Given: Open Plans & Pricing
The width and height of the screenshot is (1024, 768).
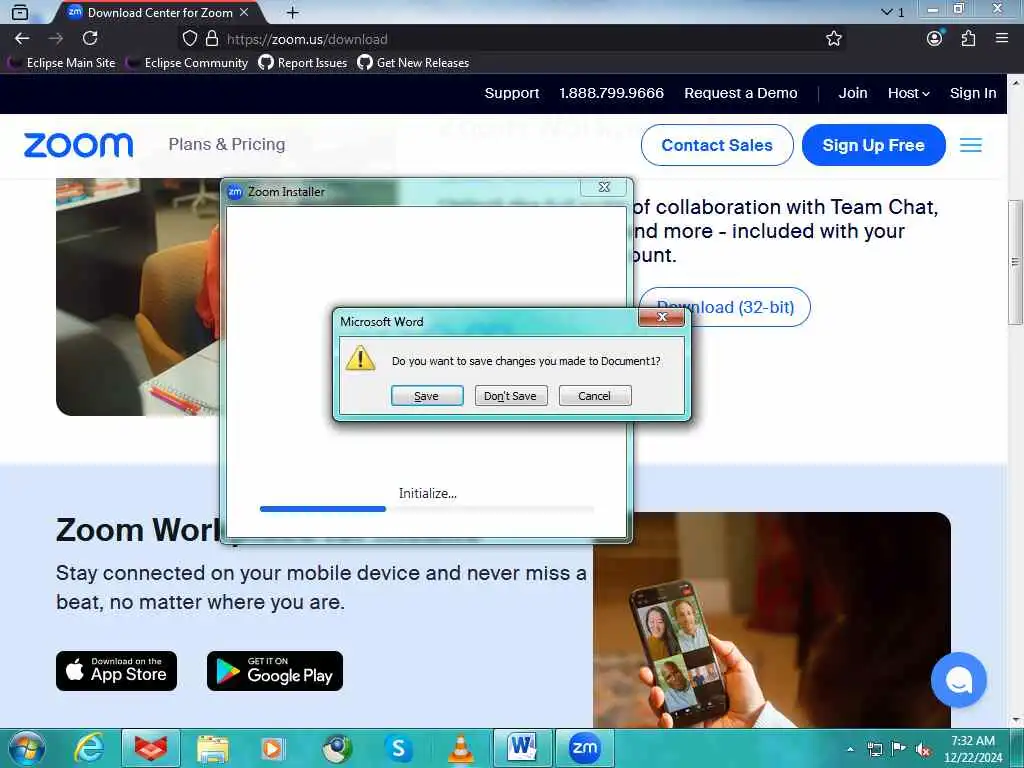Looking at the screenshot, I should point(227,144).
